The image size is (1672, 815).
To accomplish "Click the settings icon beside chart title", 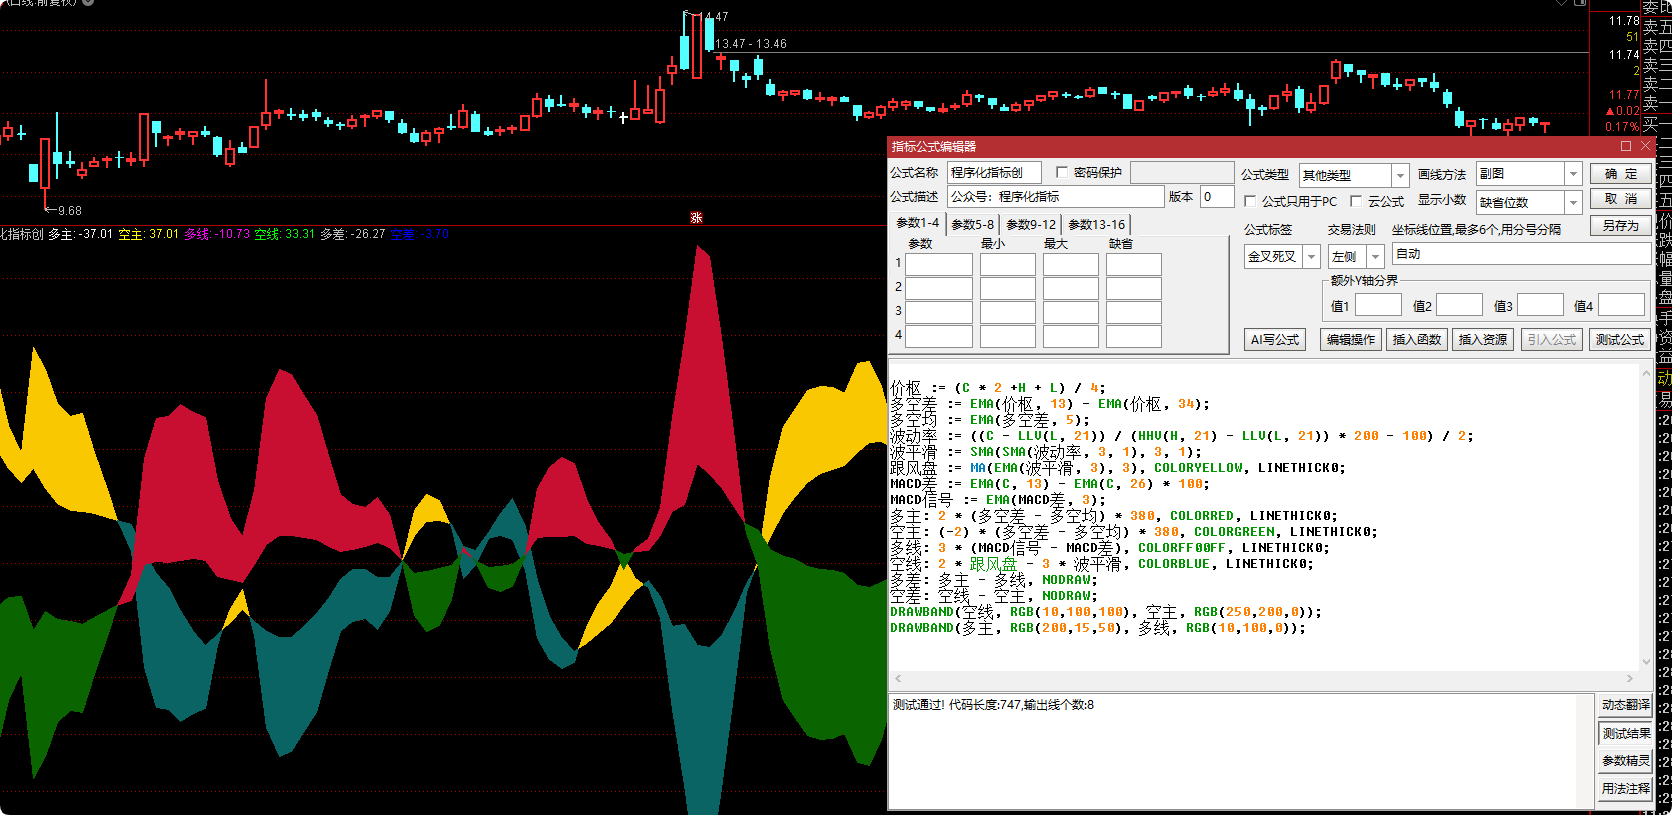I will tap(88, 3).
